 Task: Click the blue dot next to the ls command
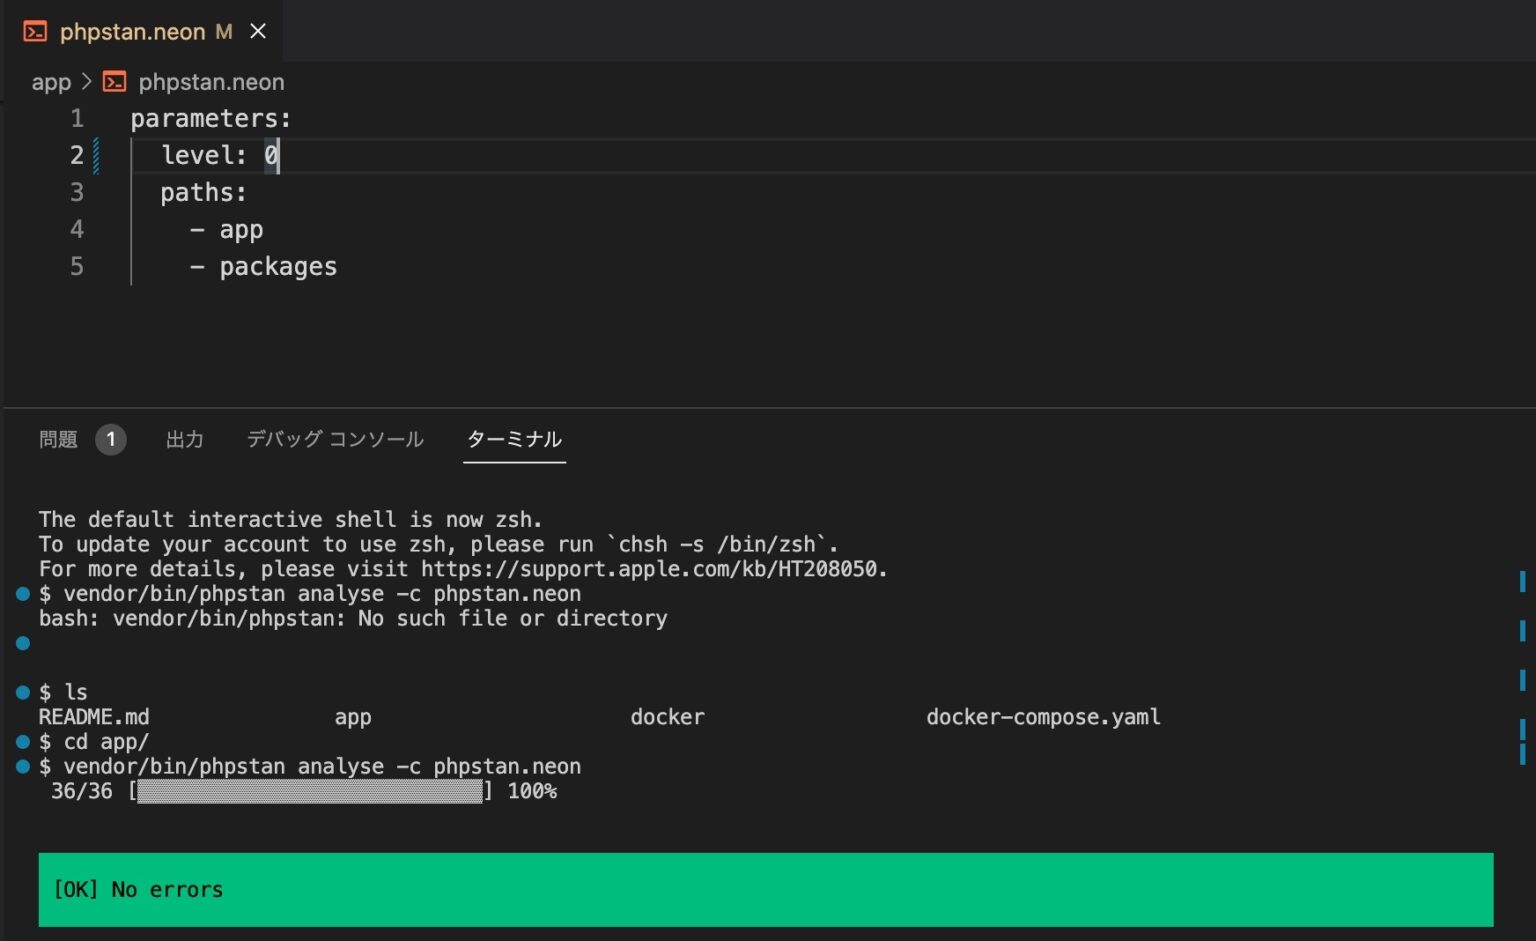(21, 691)
